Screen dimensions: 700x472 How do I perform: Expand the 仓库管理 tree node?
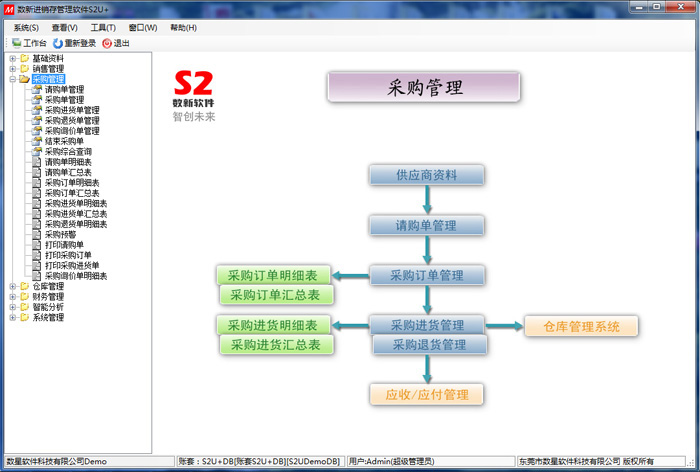[13, 286]
